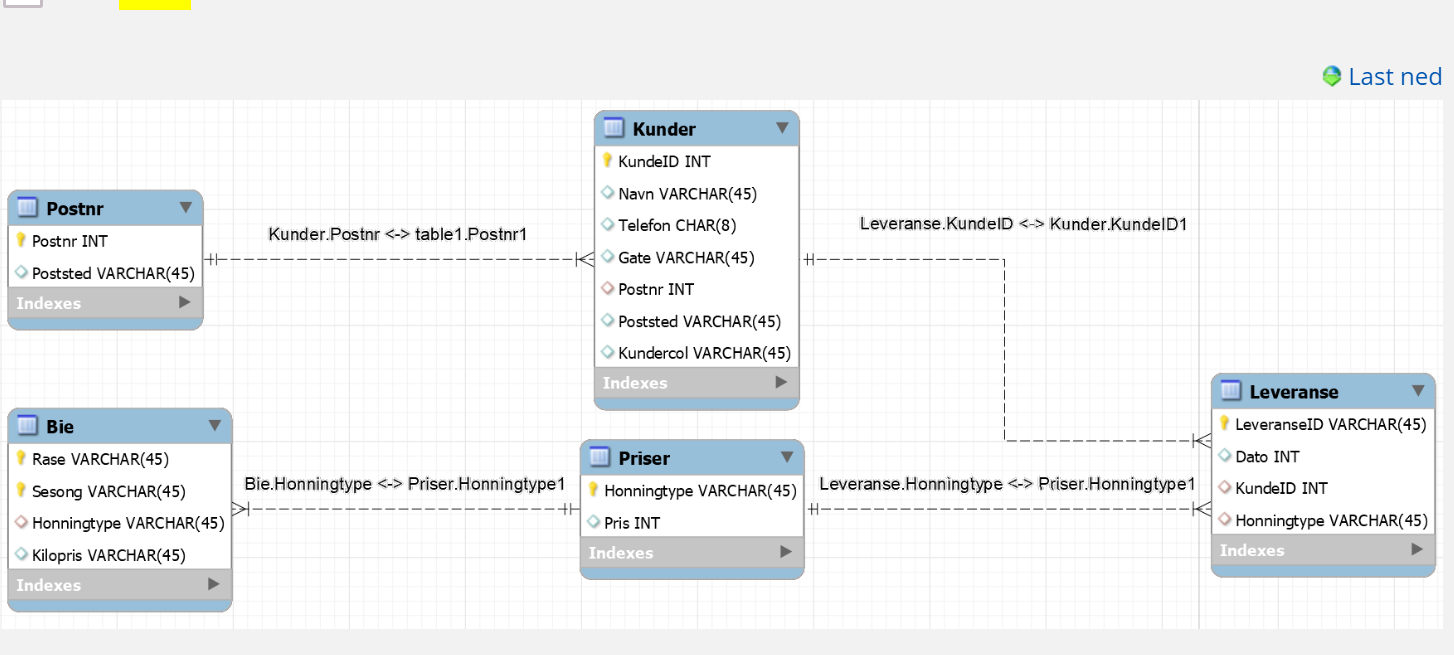1454x655 pixels.
Task: Click the diamond icon beside Kilopris VARCHAR(45)
Action: point(21,554)
